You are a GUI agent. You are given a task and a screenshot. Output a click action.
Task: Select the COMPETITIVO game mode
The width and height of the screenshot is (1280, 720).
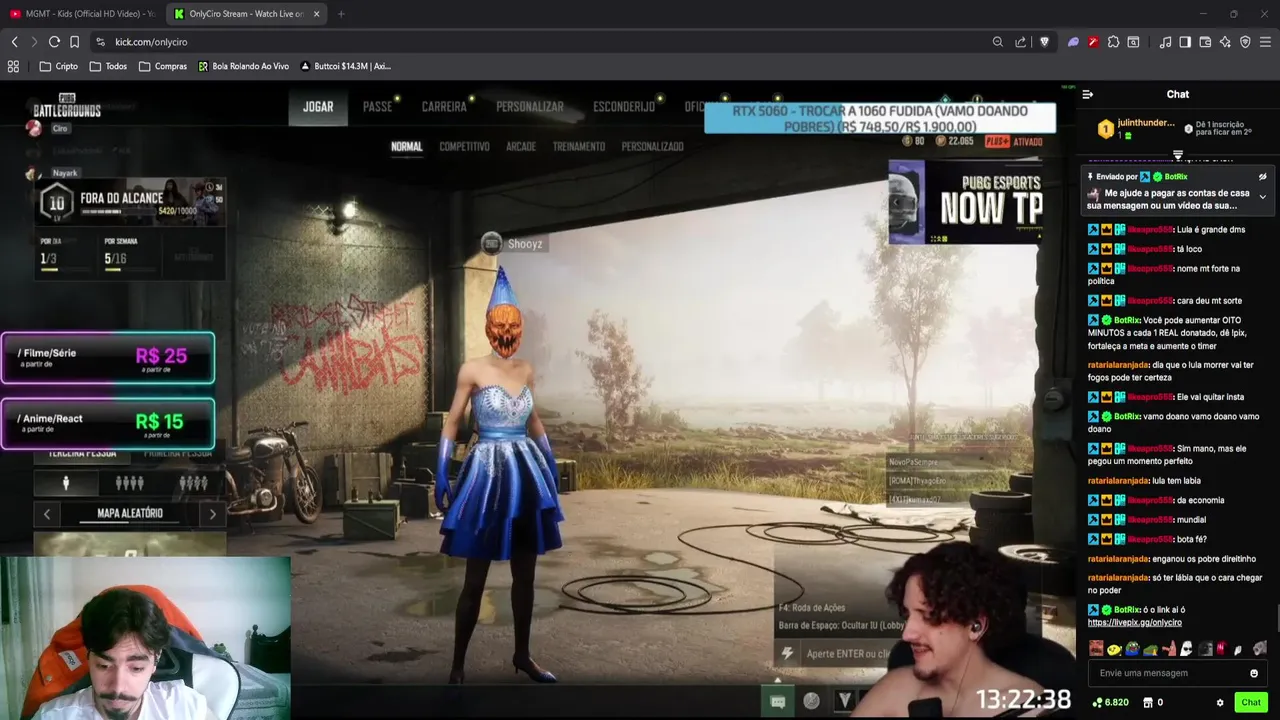click(465, 147)
